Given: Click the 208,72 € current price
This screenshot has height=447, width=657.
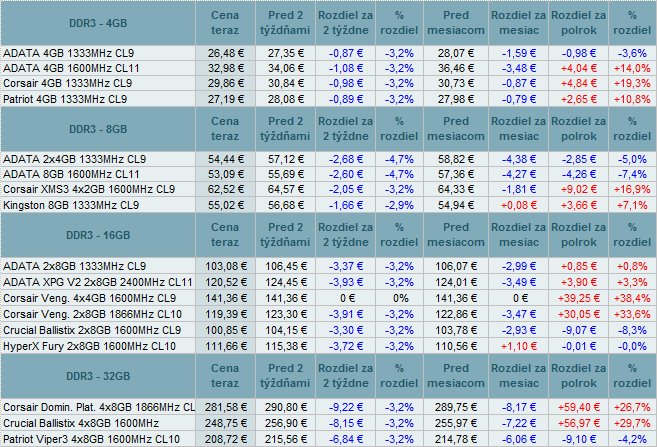Looking at the screenshot, I should point(225,439).
